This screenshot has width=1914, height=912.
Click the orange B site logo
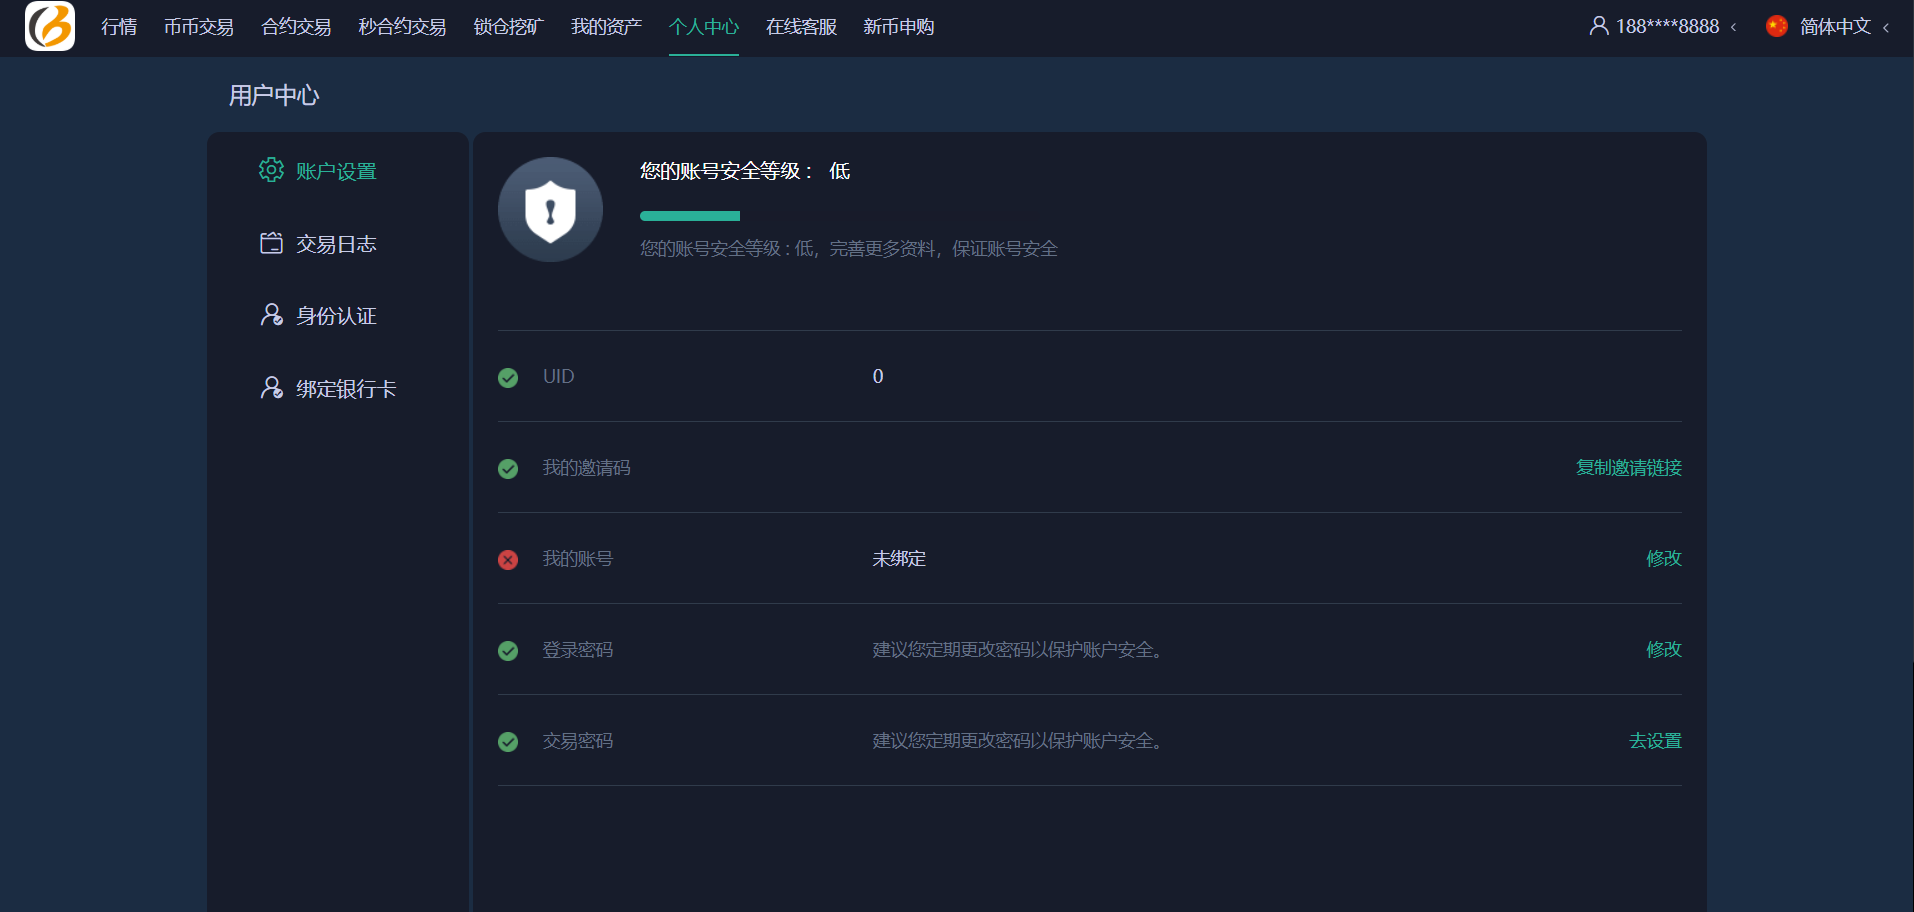50,26
